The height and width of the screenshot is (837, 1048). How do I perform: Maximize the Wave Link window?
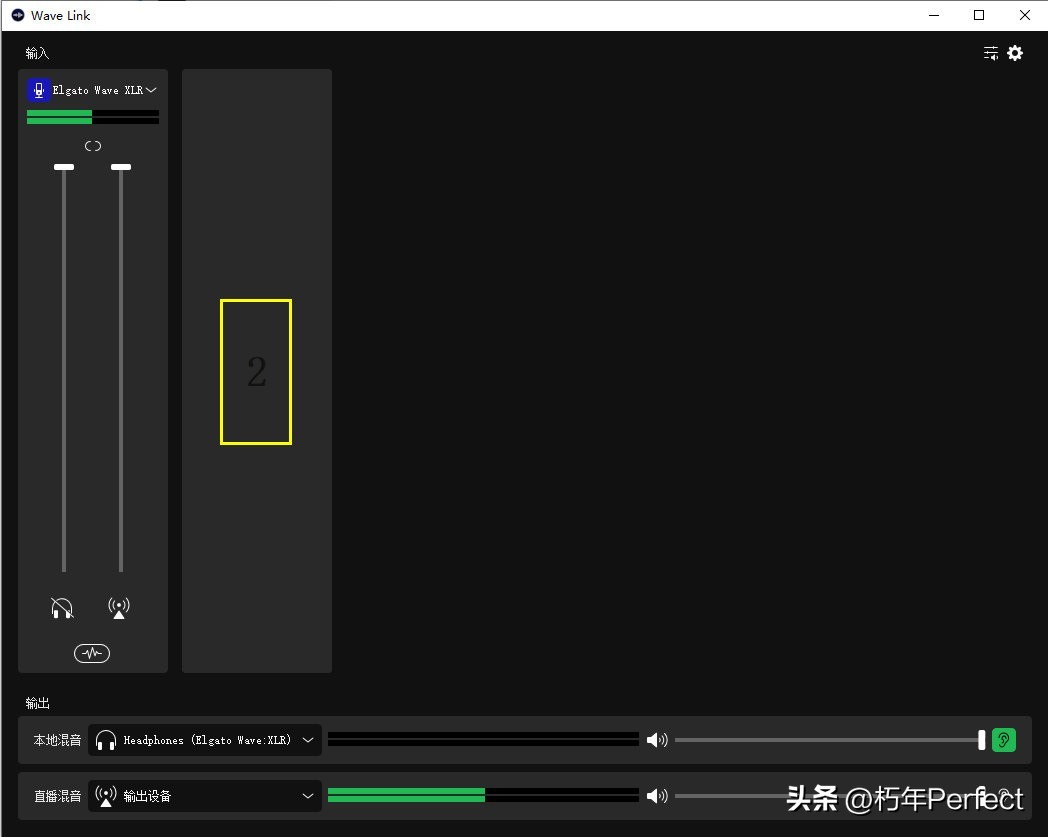point(979,15)
